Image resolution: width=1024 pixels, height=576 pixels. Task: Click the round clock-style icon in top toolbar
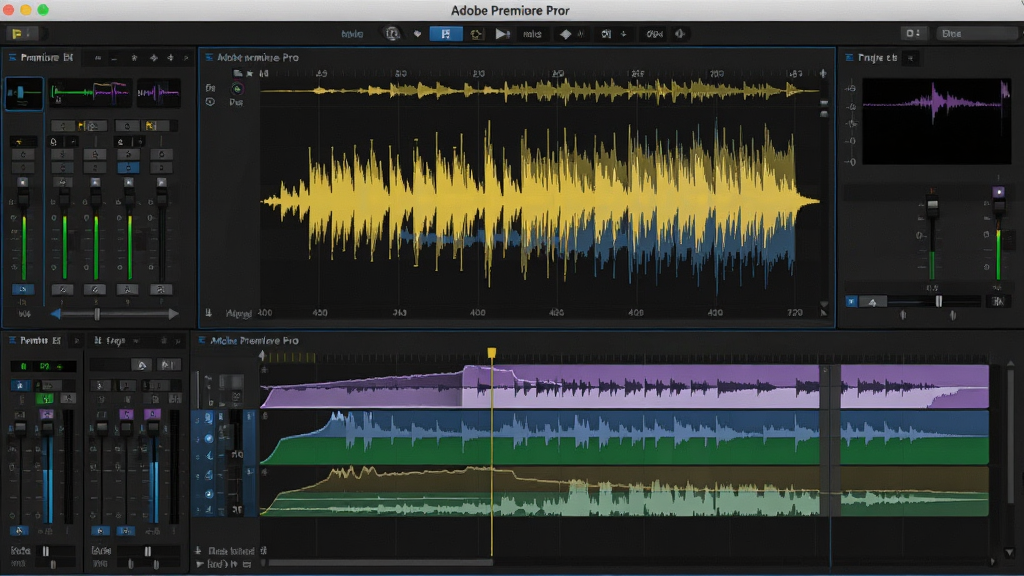392,33
